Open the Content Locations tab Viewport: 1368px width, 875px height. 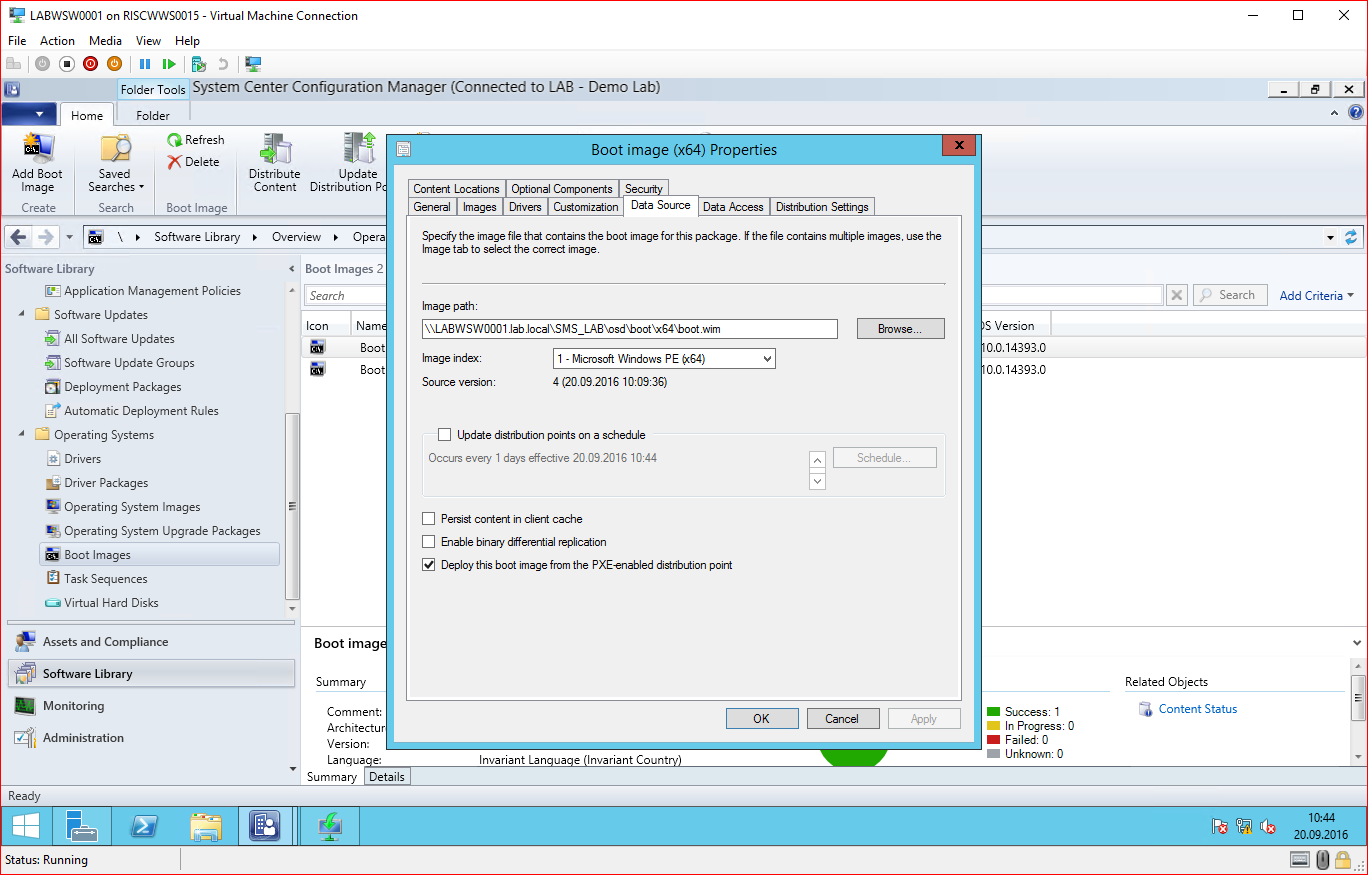456,189
